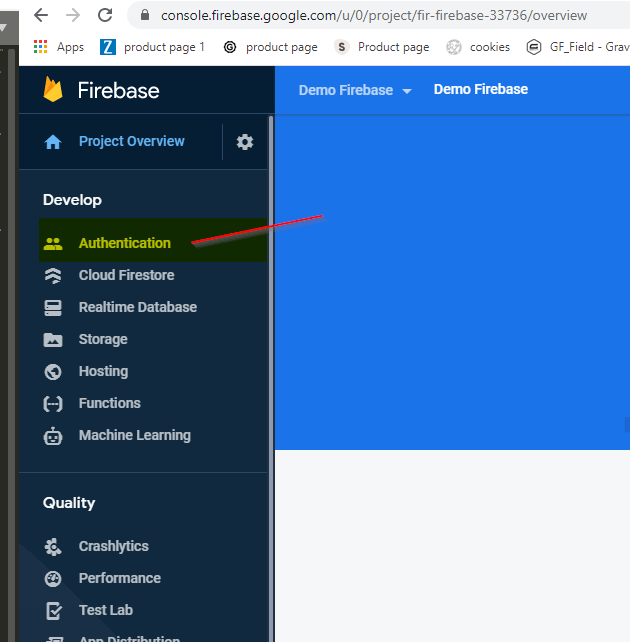The width and height of the screenshot is (630, 642).
Task: Click the Storage folder icon
Action: point(53,340)
